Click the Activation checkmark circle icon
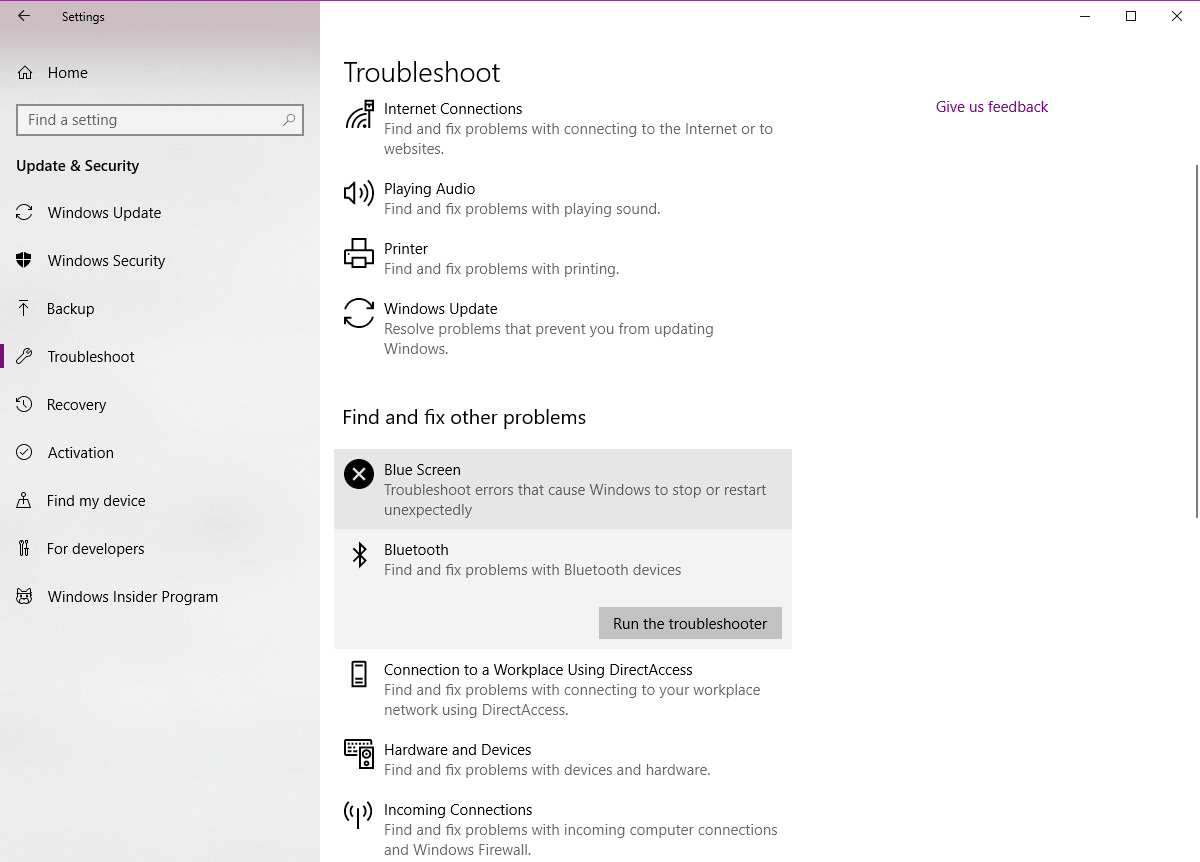This screenshot has width=1200, height=862. (x=25, y=452)
